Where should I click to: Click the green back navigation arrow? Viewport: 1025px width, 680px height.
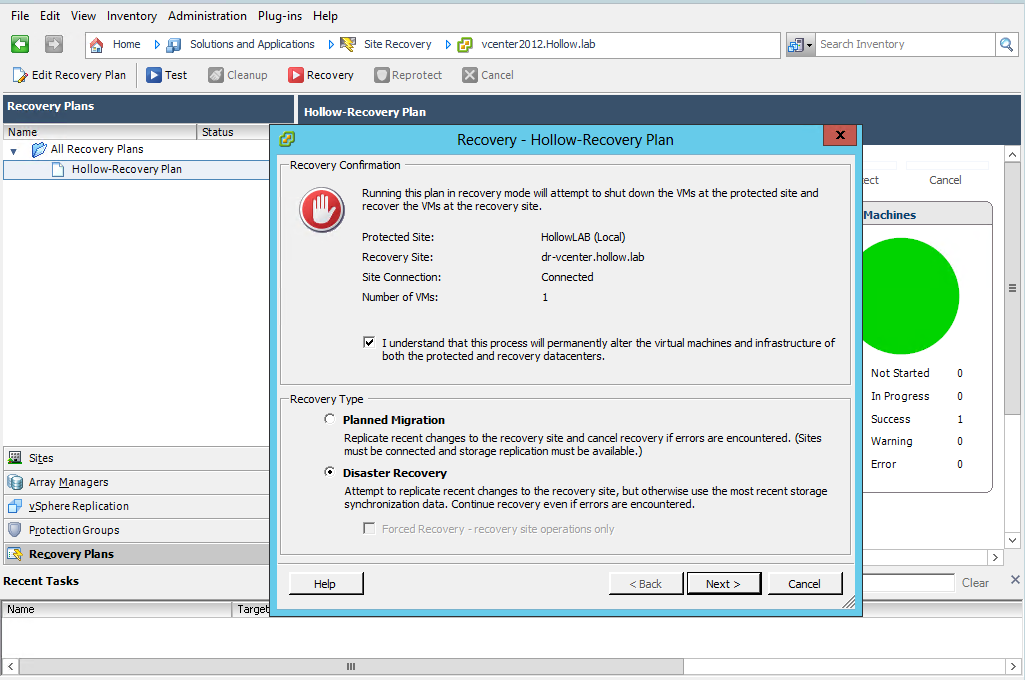tap(20, 44)
